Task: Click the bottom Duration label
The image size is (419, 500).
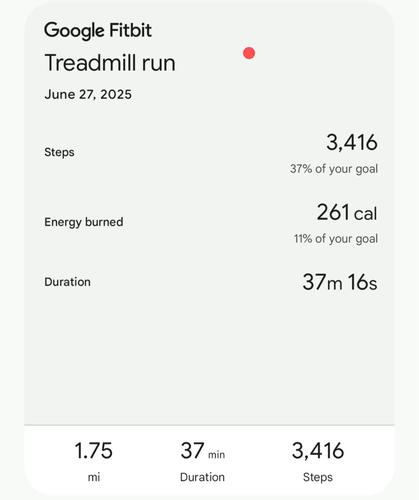Action: tap(202, 477)
